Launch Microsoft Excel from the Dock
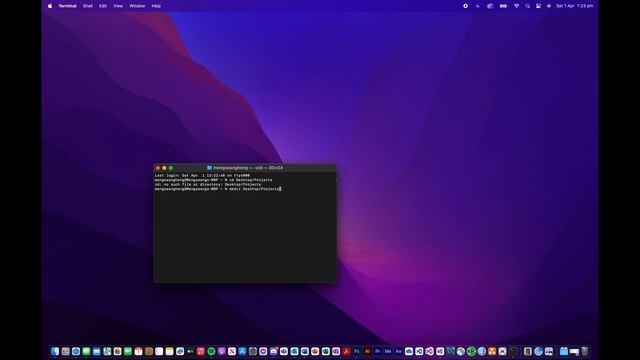Viewport: 640px width, 360px height. [x=326, y=351]
